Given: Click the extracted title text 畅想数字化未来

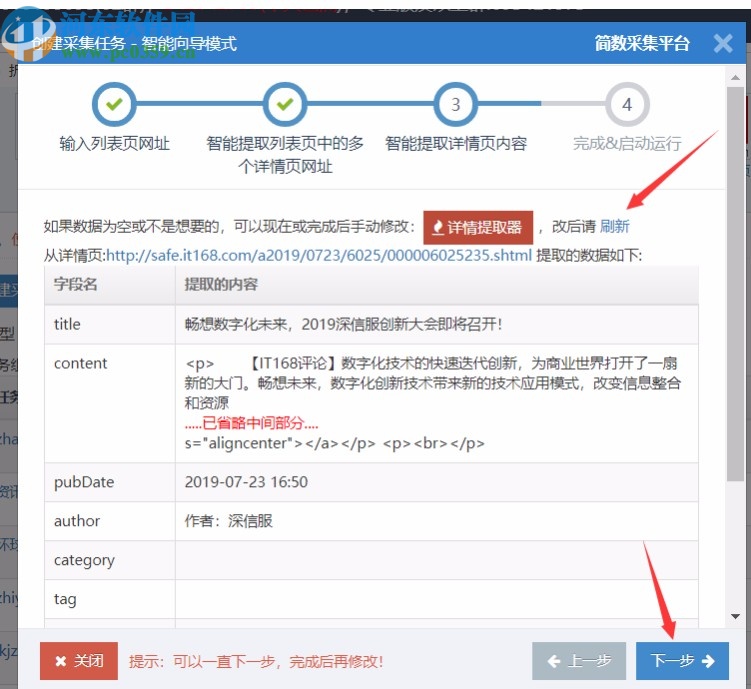Looking at the screenshot, I should click(x=343, y=324).
